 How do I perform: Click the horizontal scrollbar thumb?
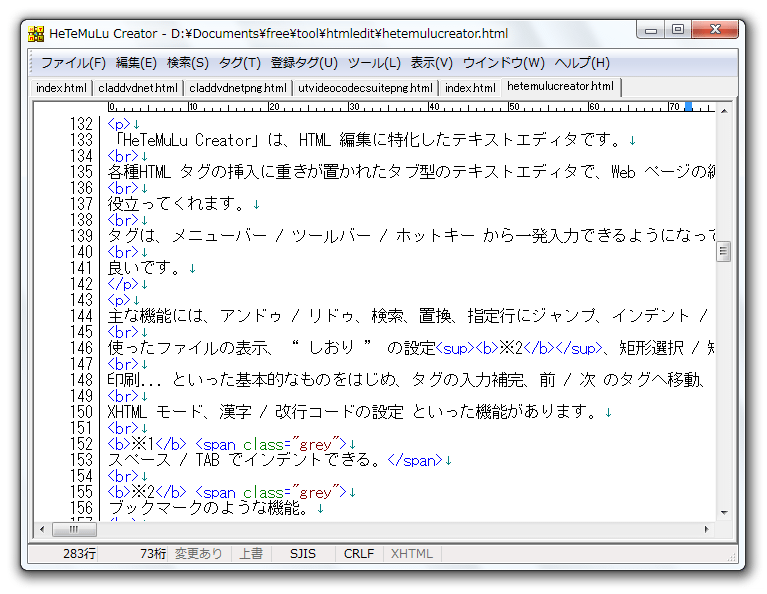pos(74,529)
